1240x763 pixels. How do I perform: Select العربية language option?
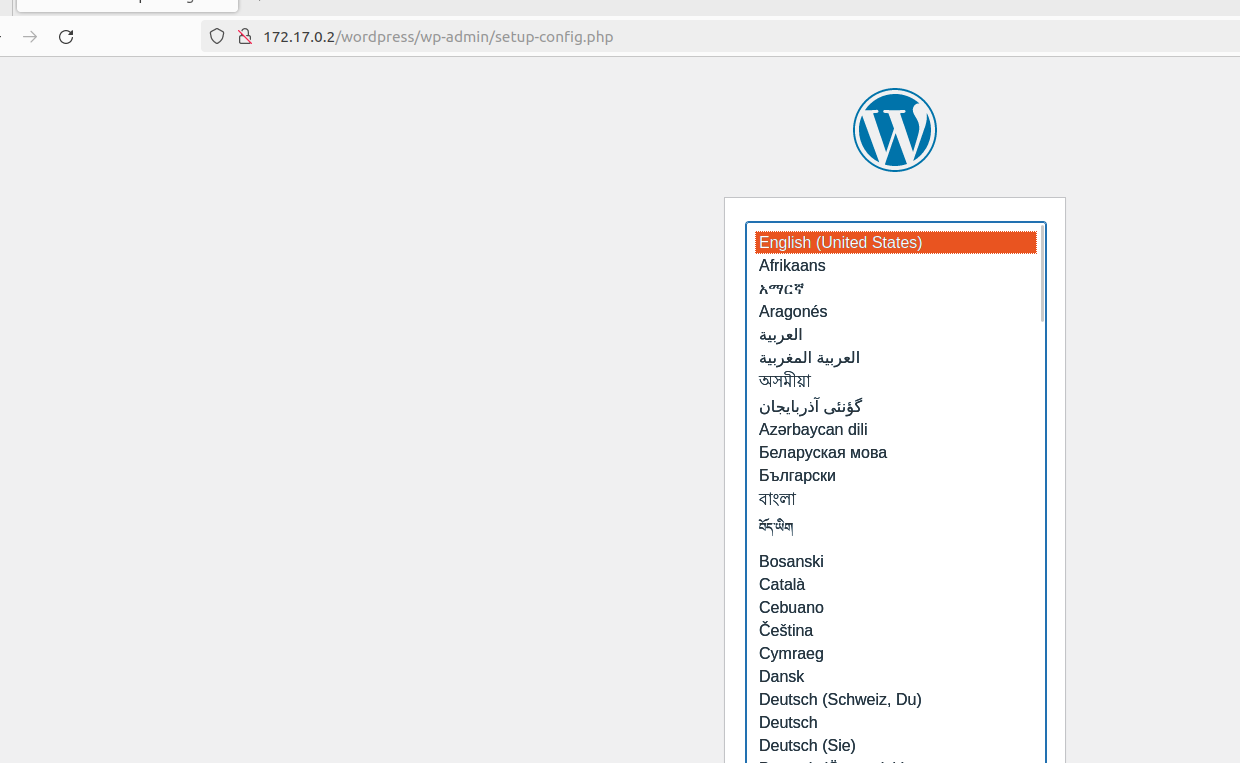click(895, 335)
